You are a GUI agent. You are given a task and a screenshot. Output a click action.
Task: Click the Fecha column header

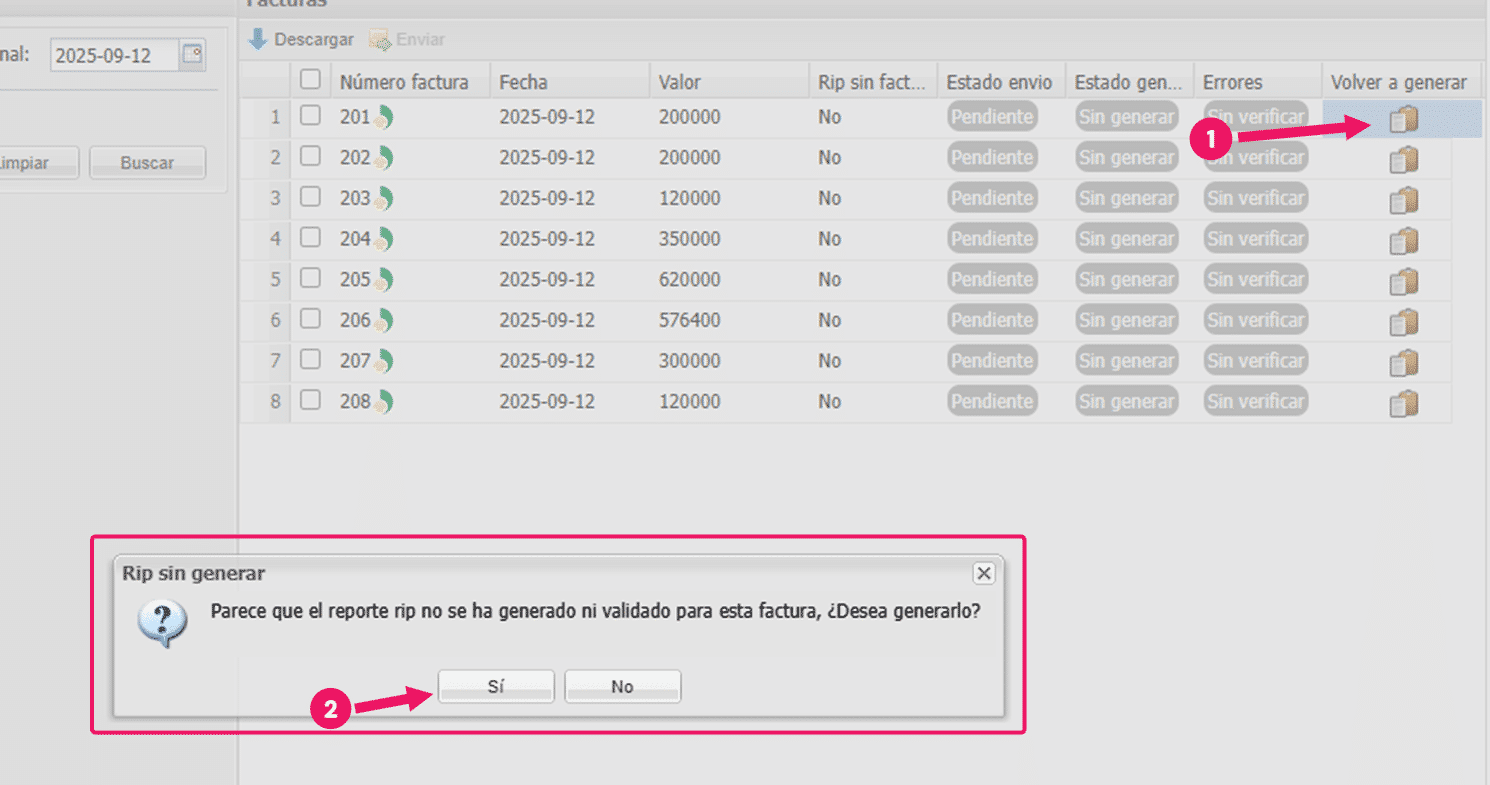[524, 82]
